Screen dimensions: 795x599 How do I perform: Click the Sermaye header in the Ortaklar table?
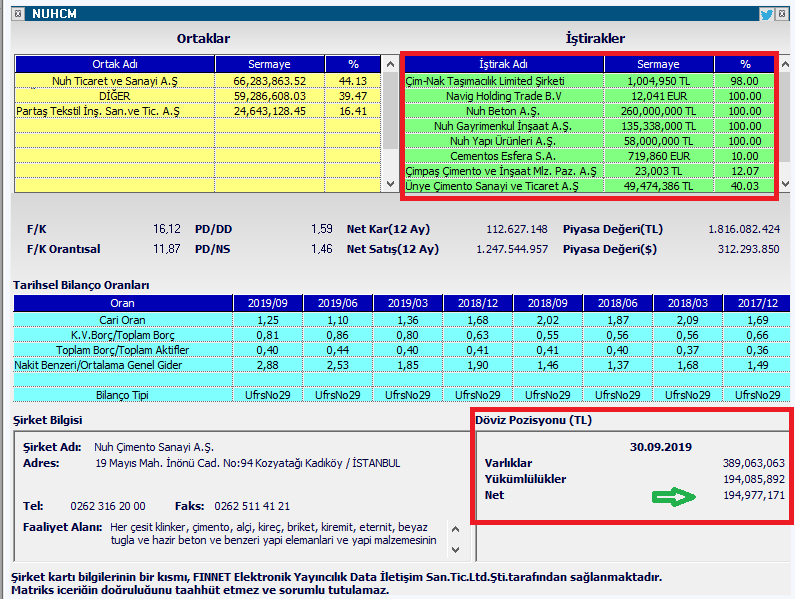(269, 64)
